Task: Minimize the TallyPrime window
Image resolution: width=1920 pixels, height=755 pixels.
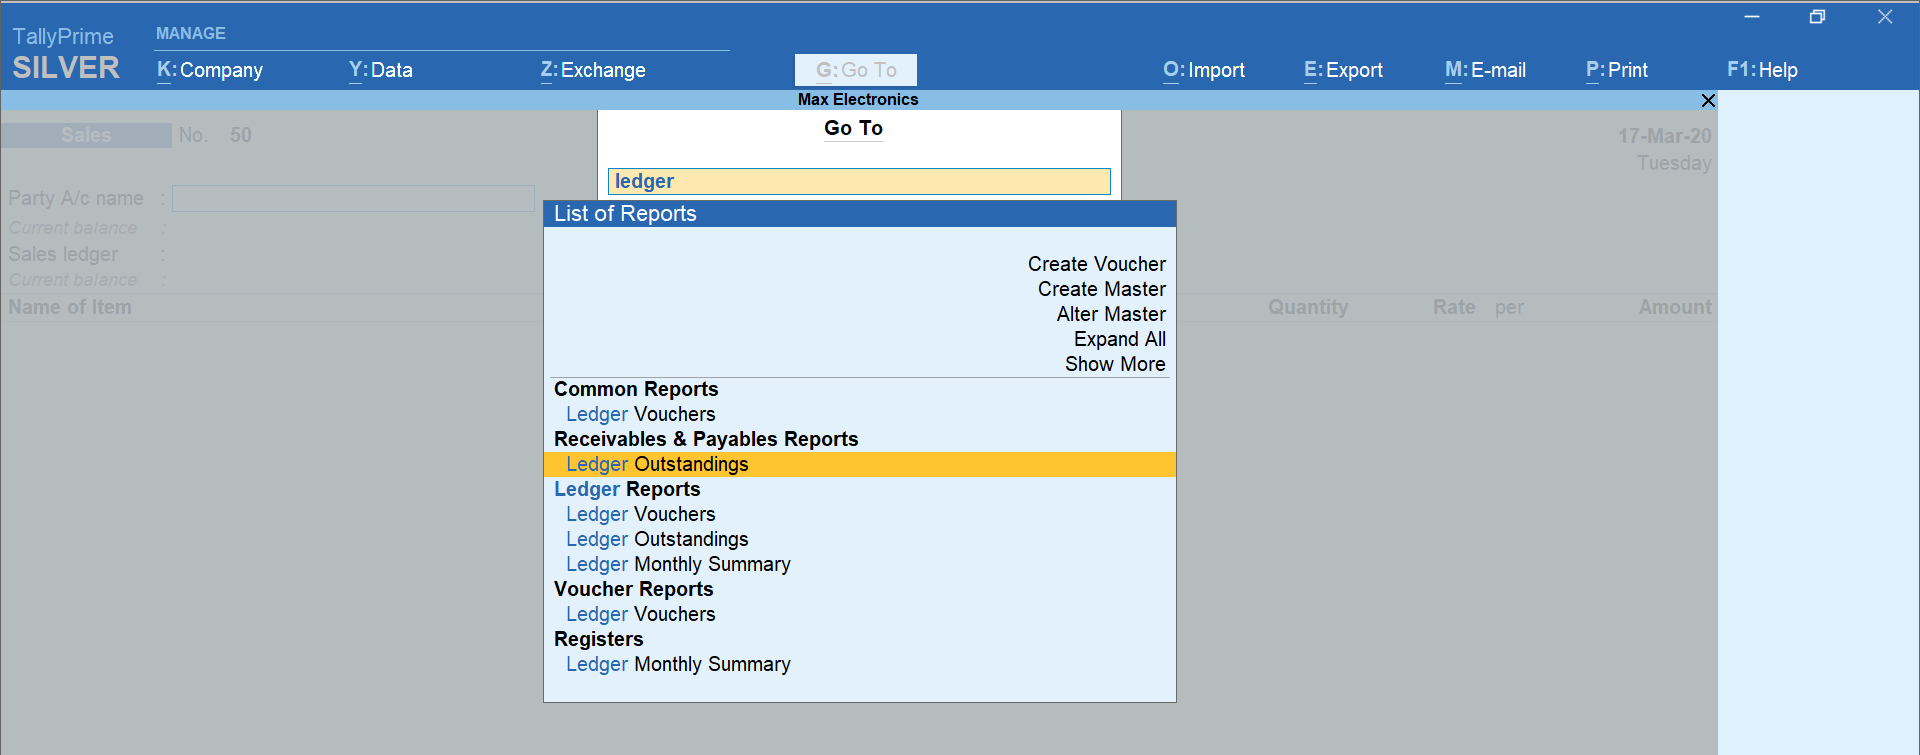Action: (x=1752, y=17)
